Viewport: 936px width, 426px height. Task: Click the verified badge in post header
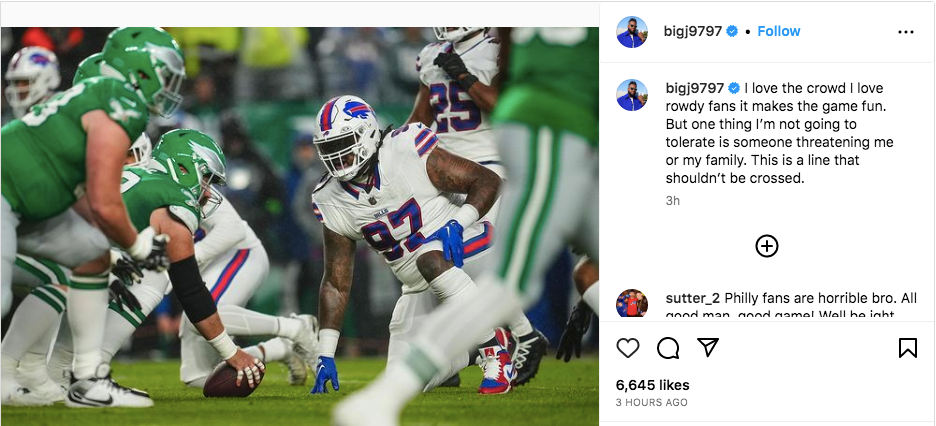point(732,32)
